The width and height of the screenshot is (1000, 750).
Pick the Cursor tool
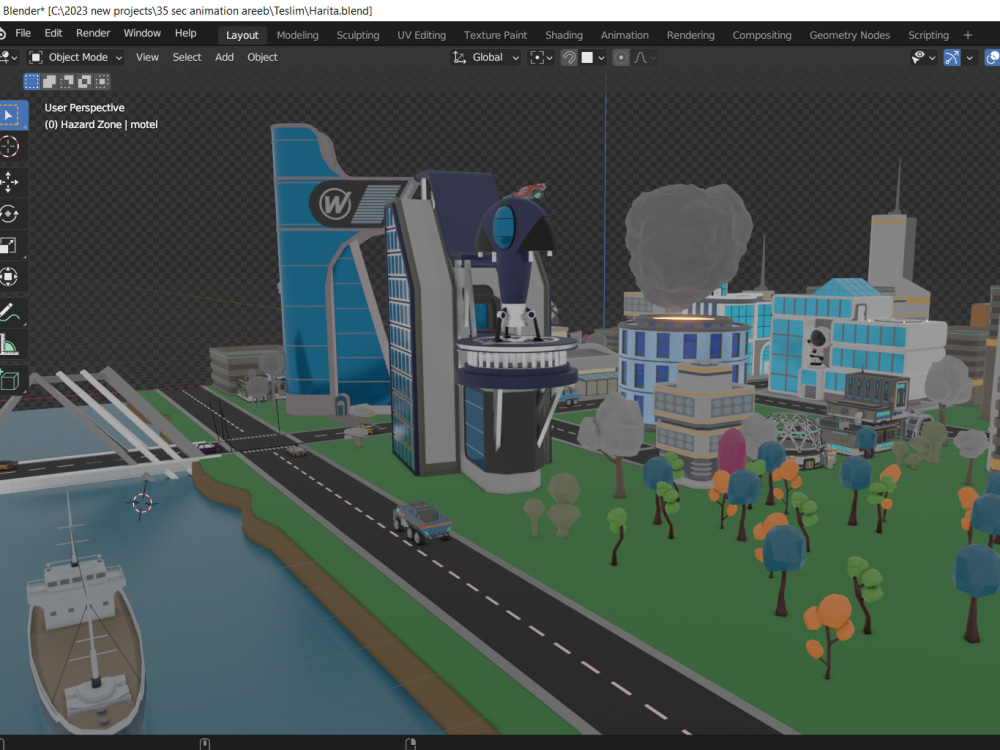tap(13, 147)
